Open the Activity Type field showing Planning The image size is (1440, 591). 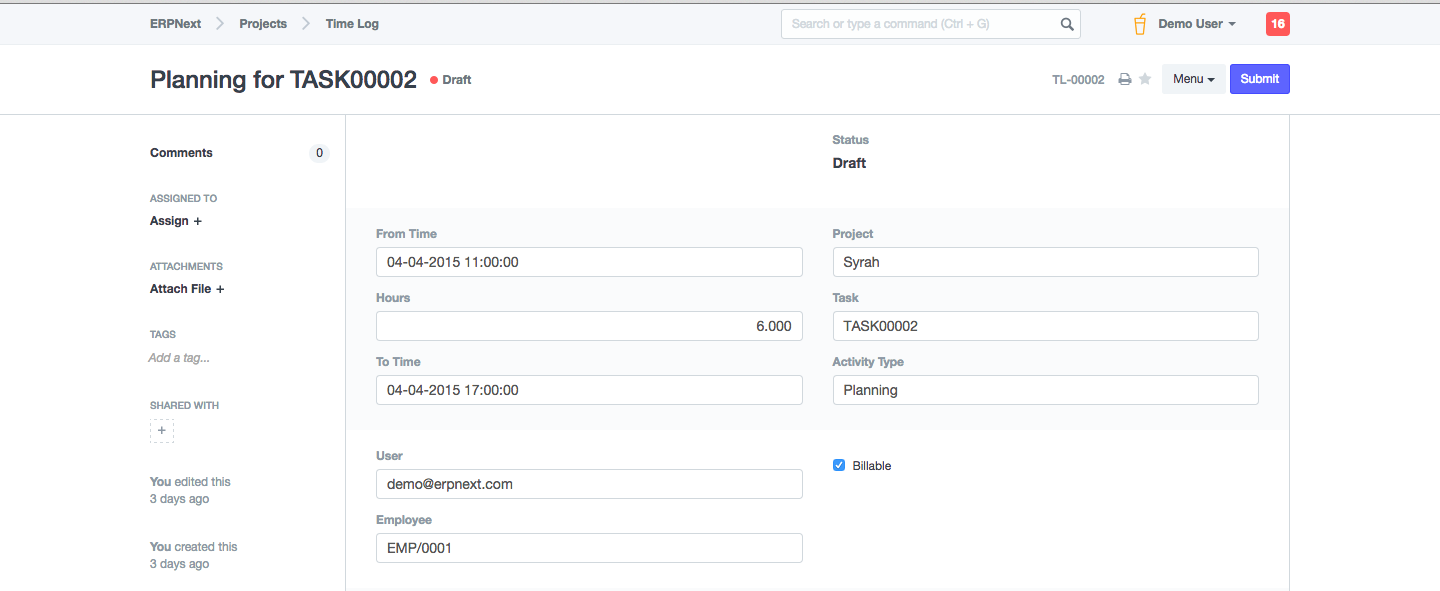click(1045, 390)
